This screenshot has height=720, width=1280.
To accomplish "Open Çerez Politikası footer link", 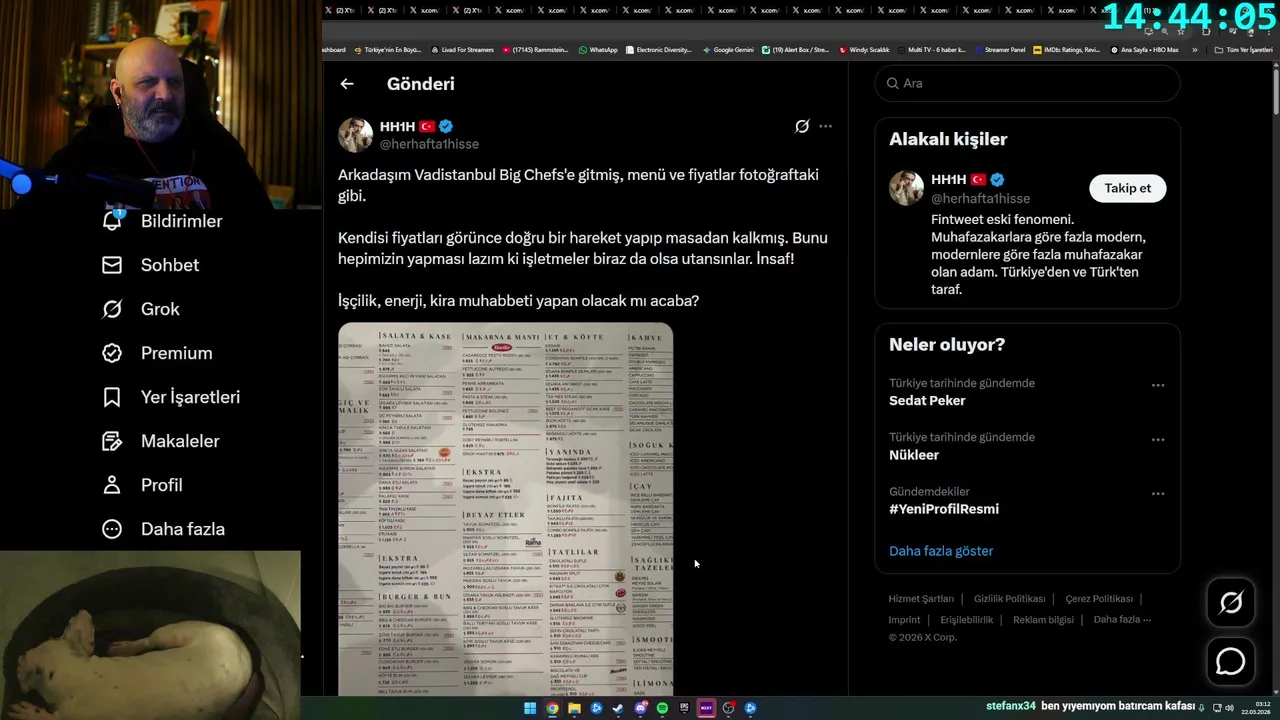I will (x=1099, y=598).
